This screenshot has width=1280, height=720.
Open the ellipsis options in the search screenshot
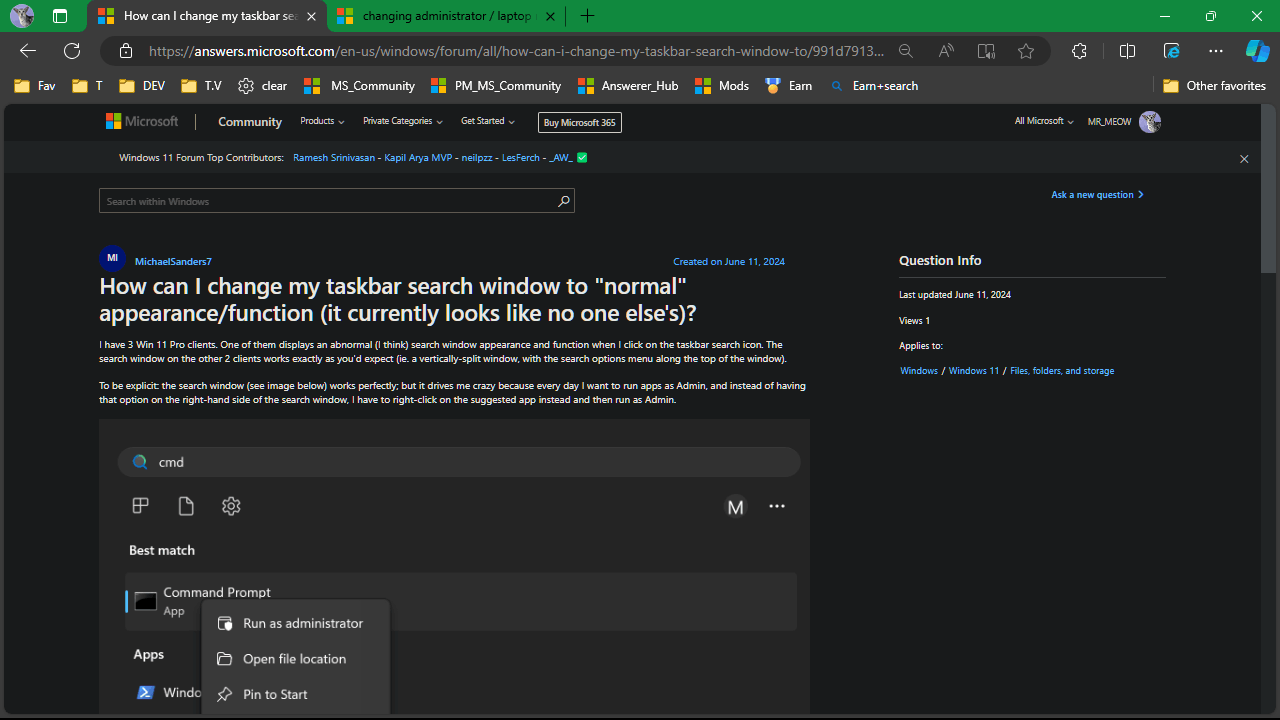(777, 507)
